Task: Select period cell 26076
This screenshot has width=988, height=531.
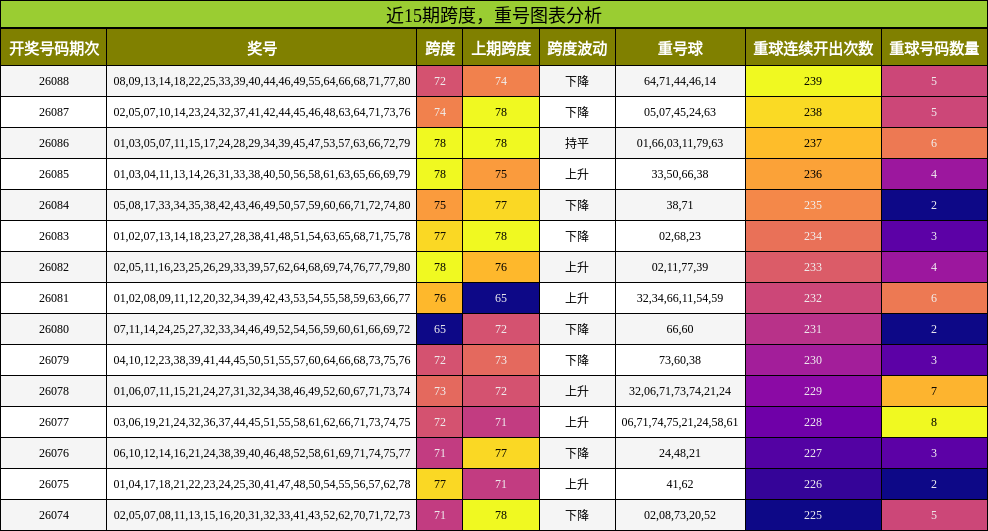Action: click(x=54, y=453)
